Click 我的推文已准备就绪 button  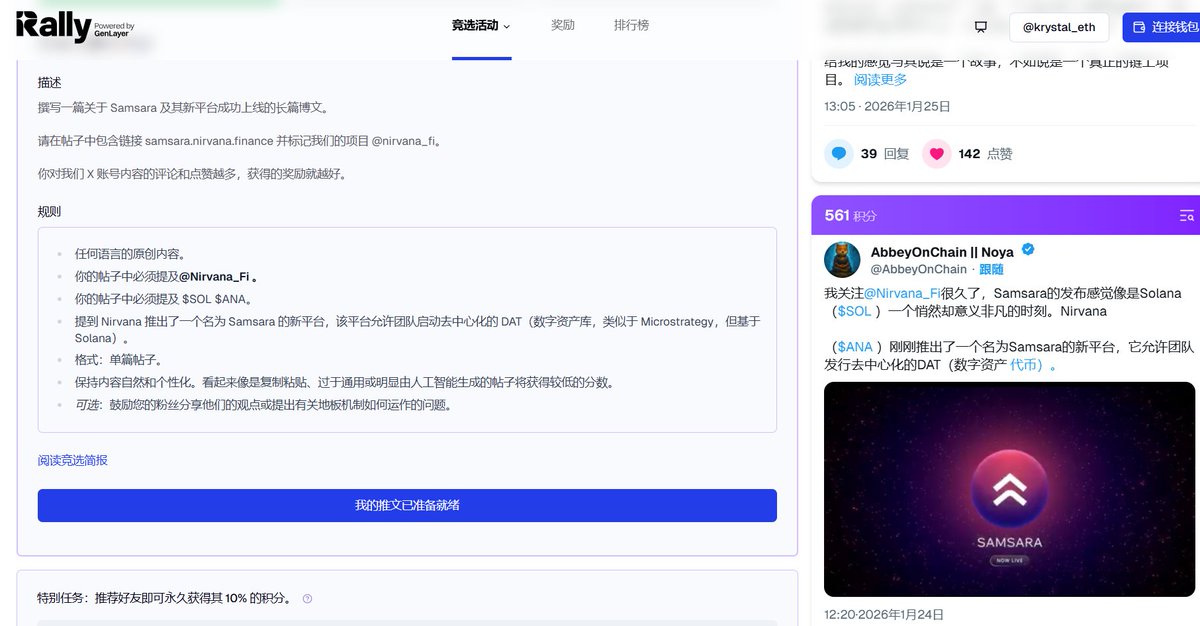[x=407, y=505]
